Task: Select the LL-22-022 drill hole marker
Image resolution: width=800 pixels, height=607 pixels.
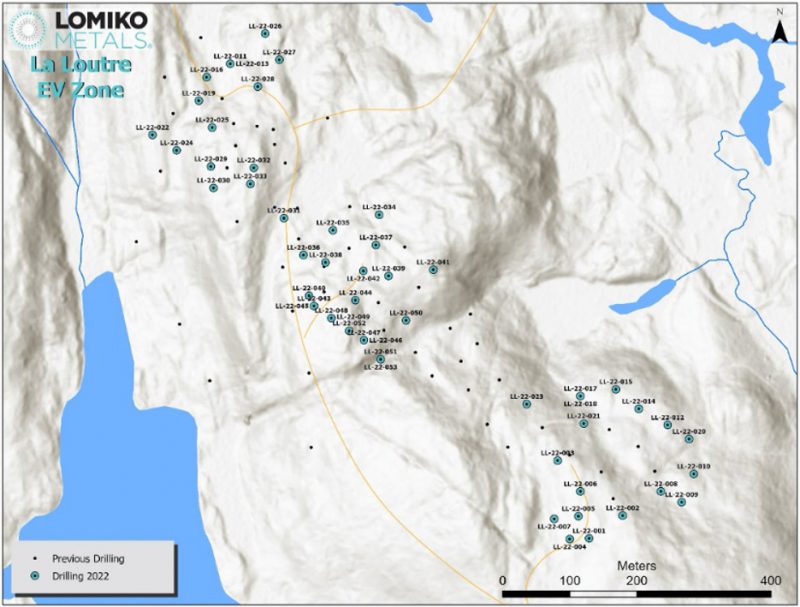Action: click(153, 136)
